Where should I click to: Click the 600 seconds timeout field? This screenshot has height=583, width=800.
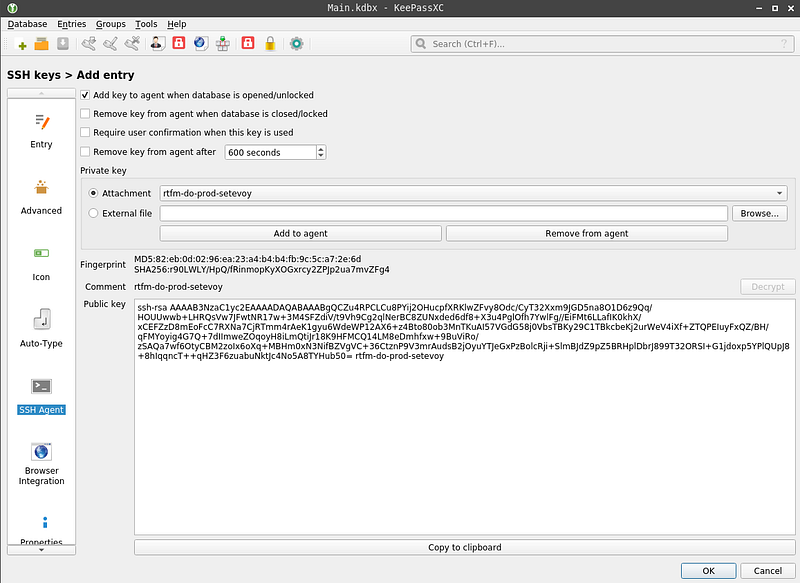coord(270,153)
